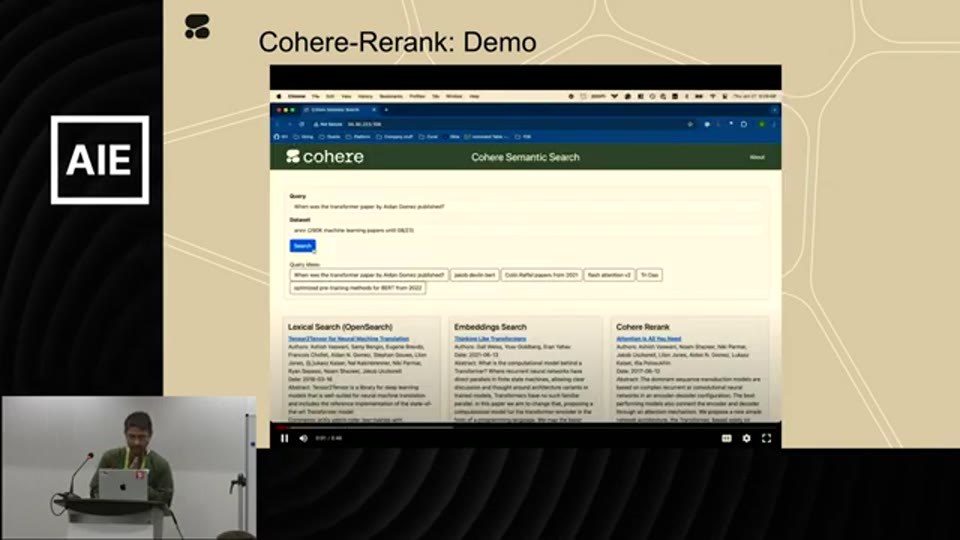
Task: Click the Wi-Fi icon in menu bar
Action: (x=713, y=96)
